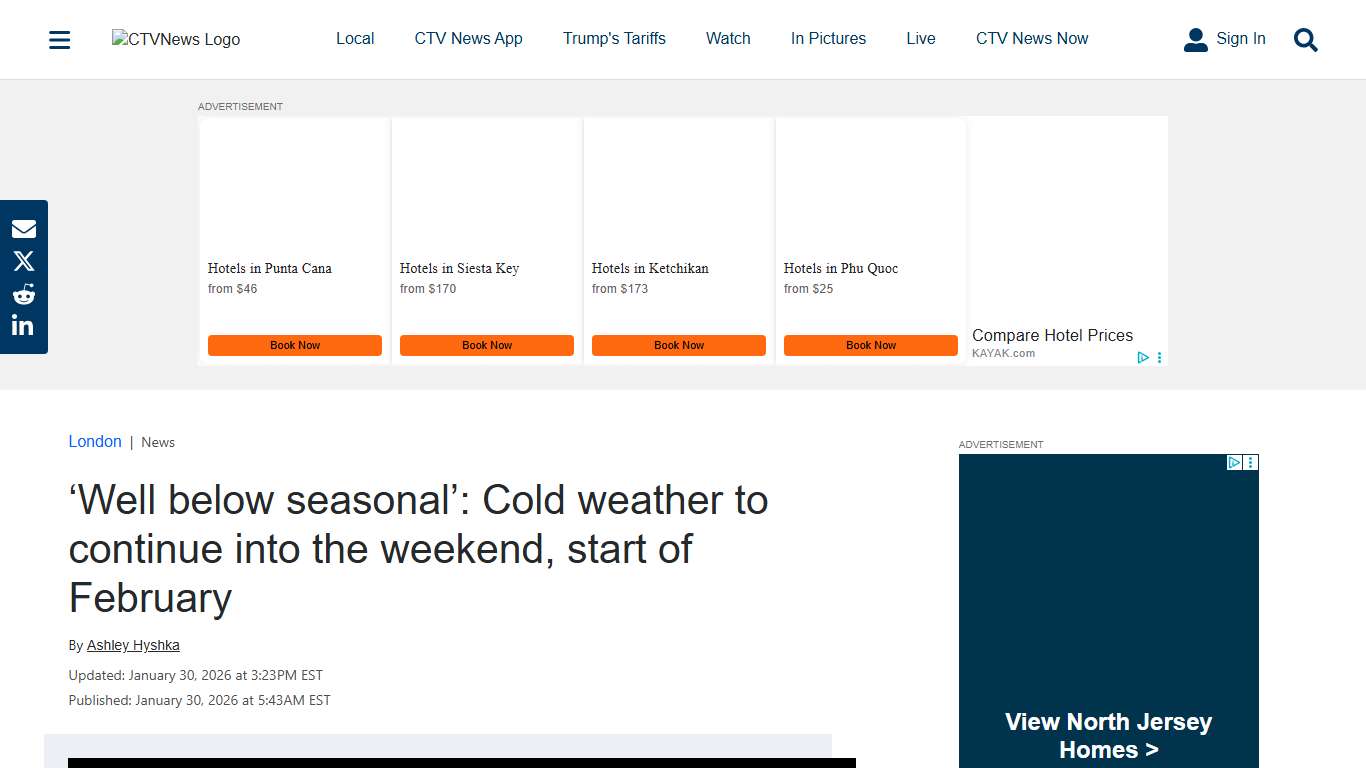The height and width of the screenshot is (768, 1366).
Task: Click View North Jersey Homes in sidebar ad
Action: pyautogui.click(x=1108, y=734)
